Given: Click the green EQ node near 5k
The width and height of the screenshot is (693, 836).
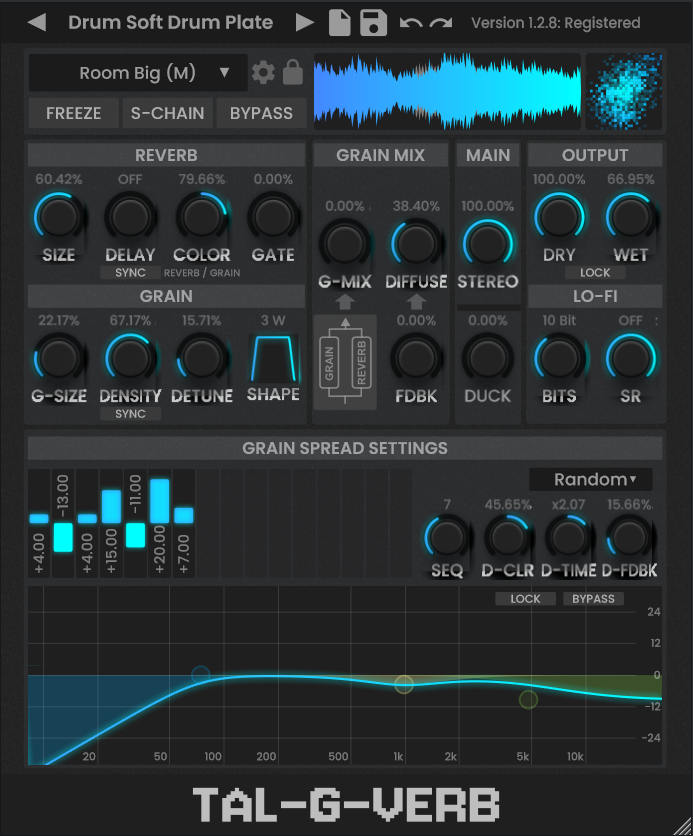Looking at the screenshot, I should (x=528, y=700).
